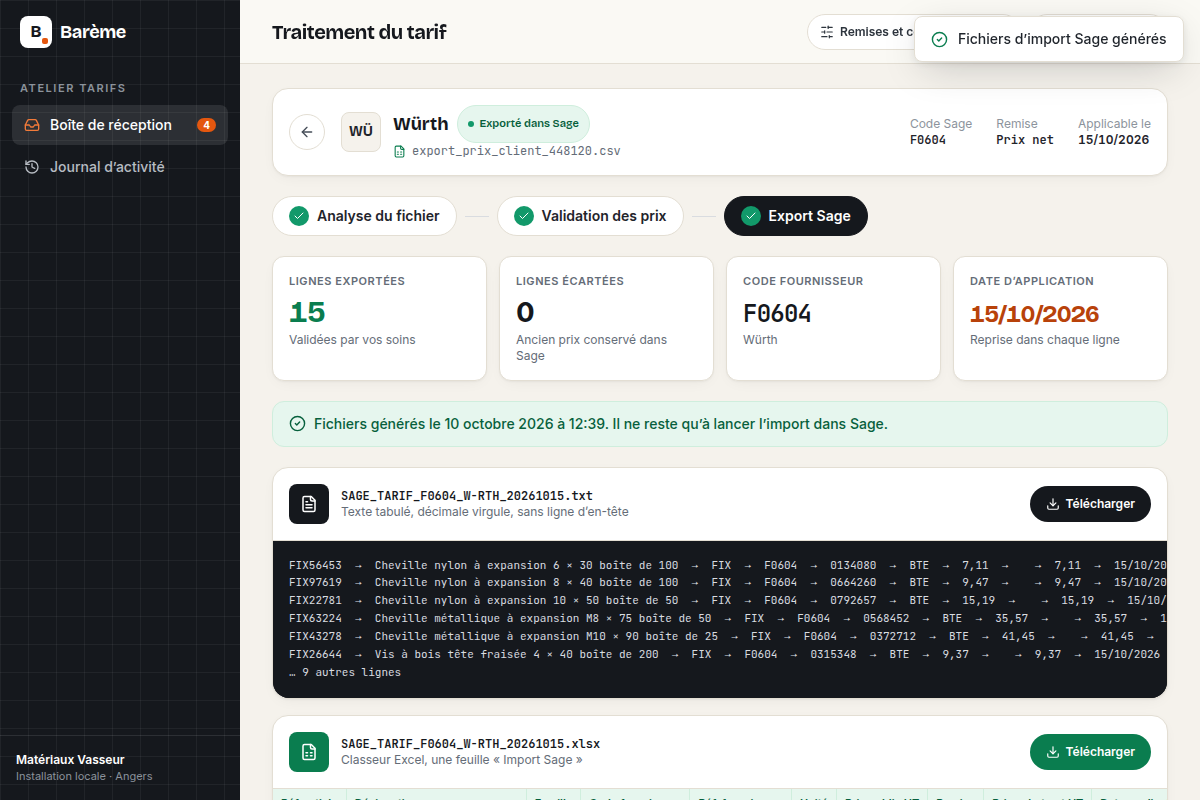
Task: Click the date under Applicable le
Action: (1114, 140)
